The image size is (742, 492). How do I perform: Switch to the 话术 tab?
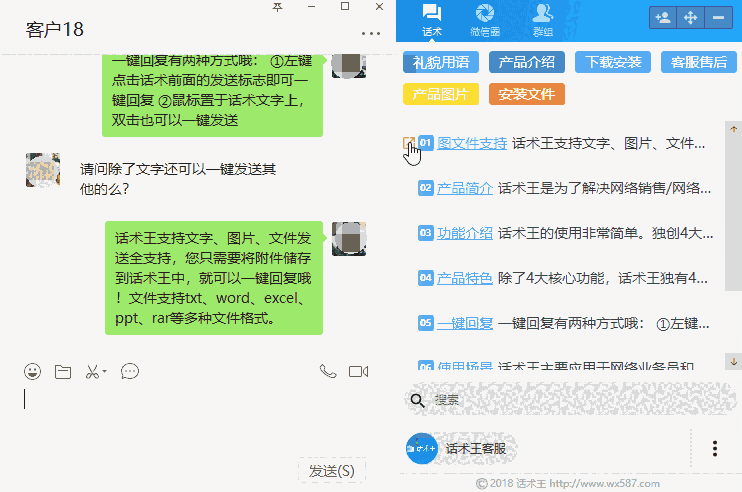click(x=432, y=21)
